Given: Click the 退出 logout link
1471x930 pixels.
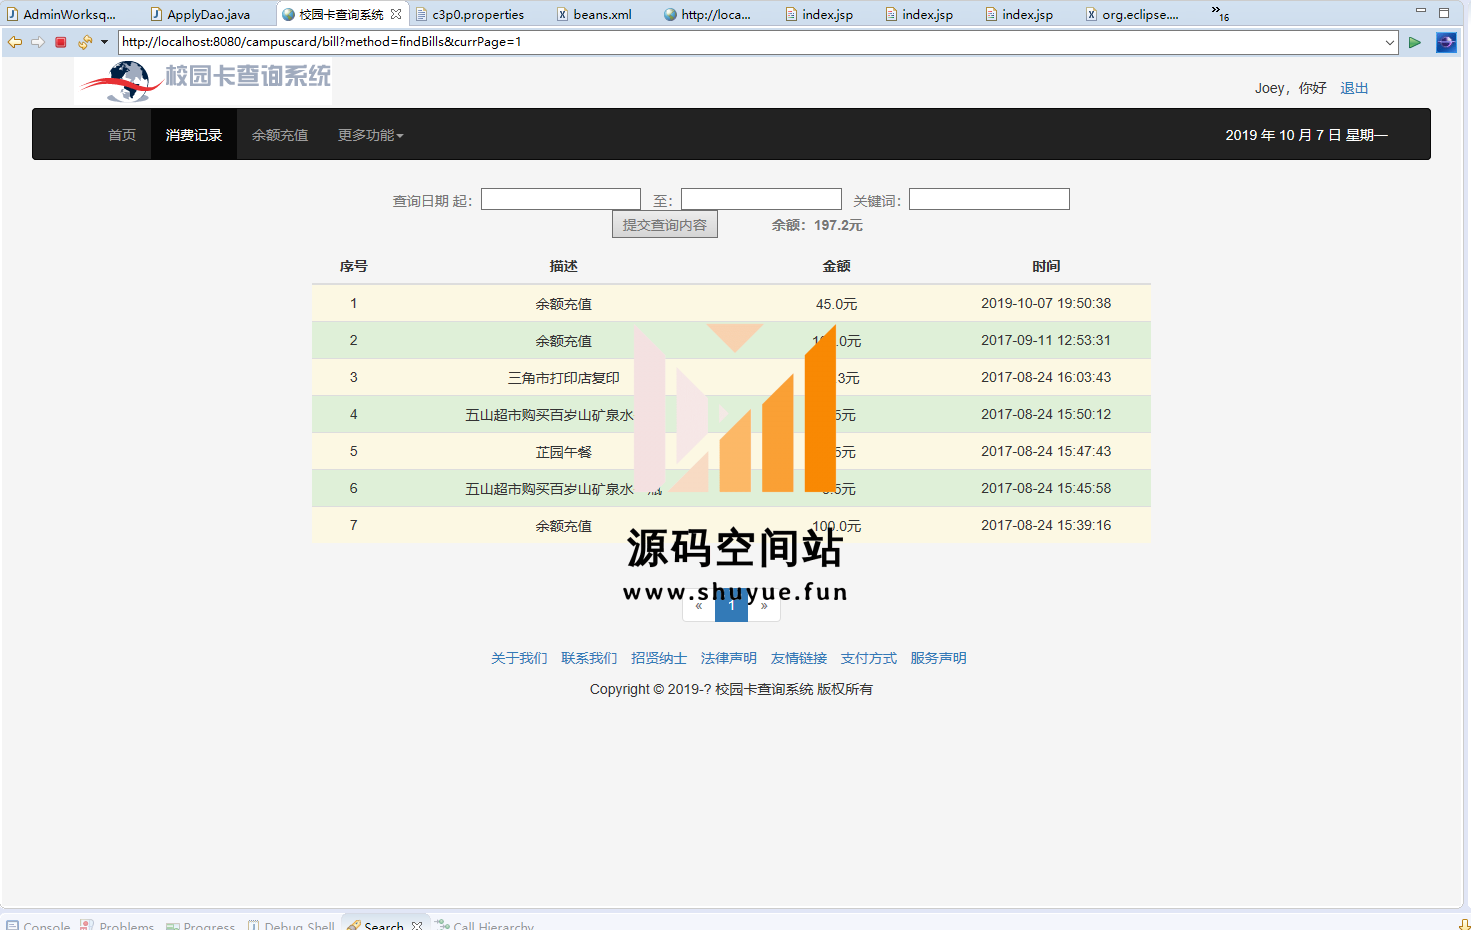Looking at the screenshot, I should pos(1354,88).
